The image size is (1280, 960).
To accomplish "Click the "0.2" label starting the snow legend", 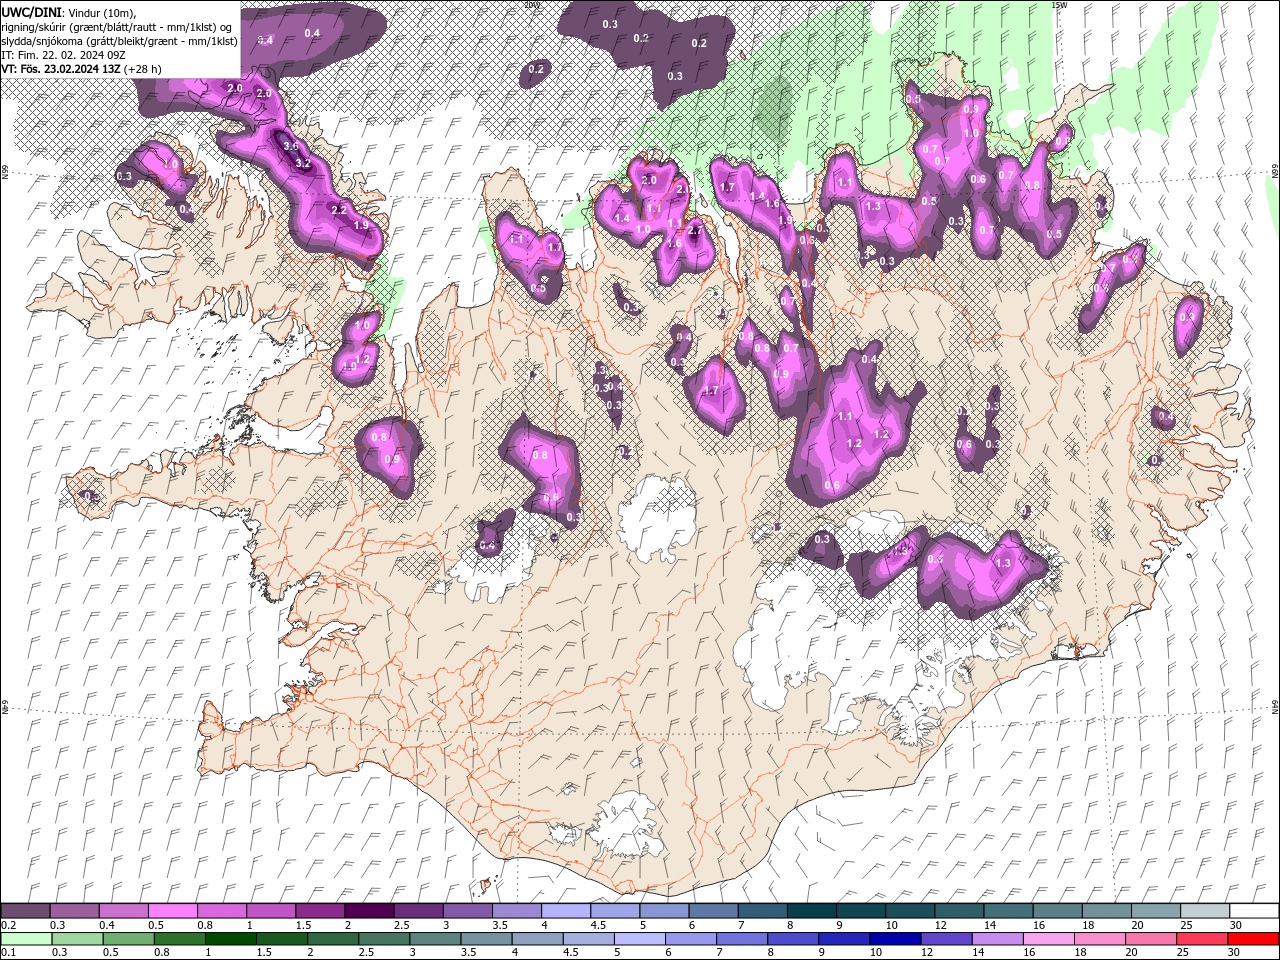I will pyautogui.click(x=8, y=925).
